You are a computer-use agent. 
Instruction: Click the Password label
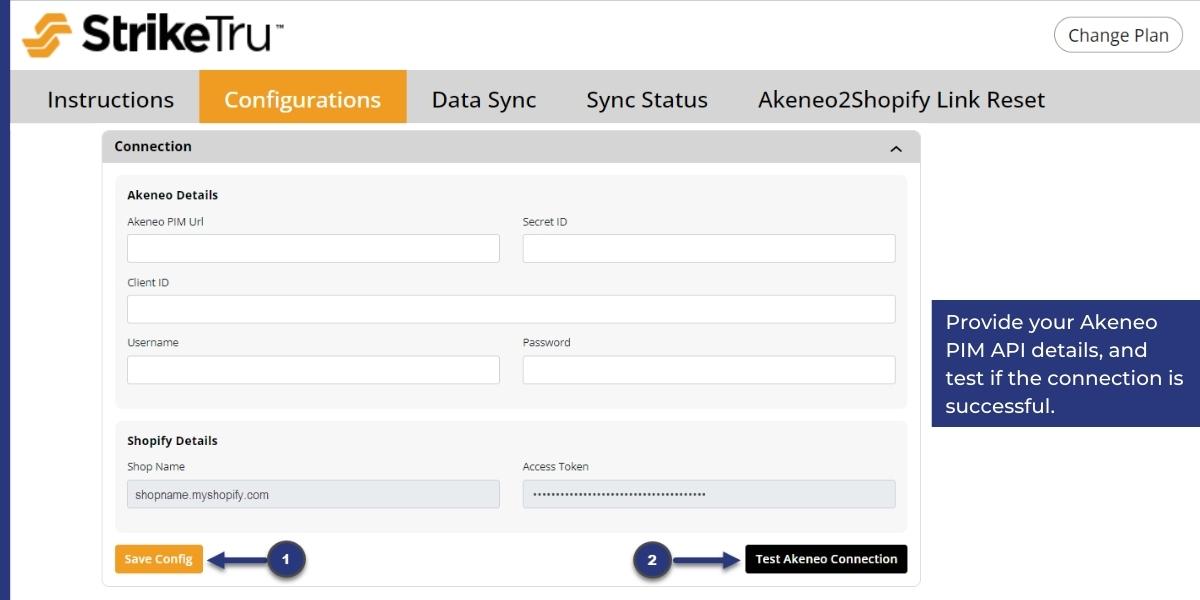547,343
